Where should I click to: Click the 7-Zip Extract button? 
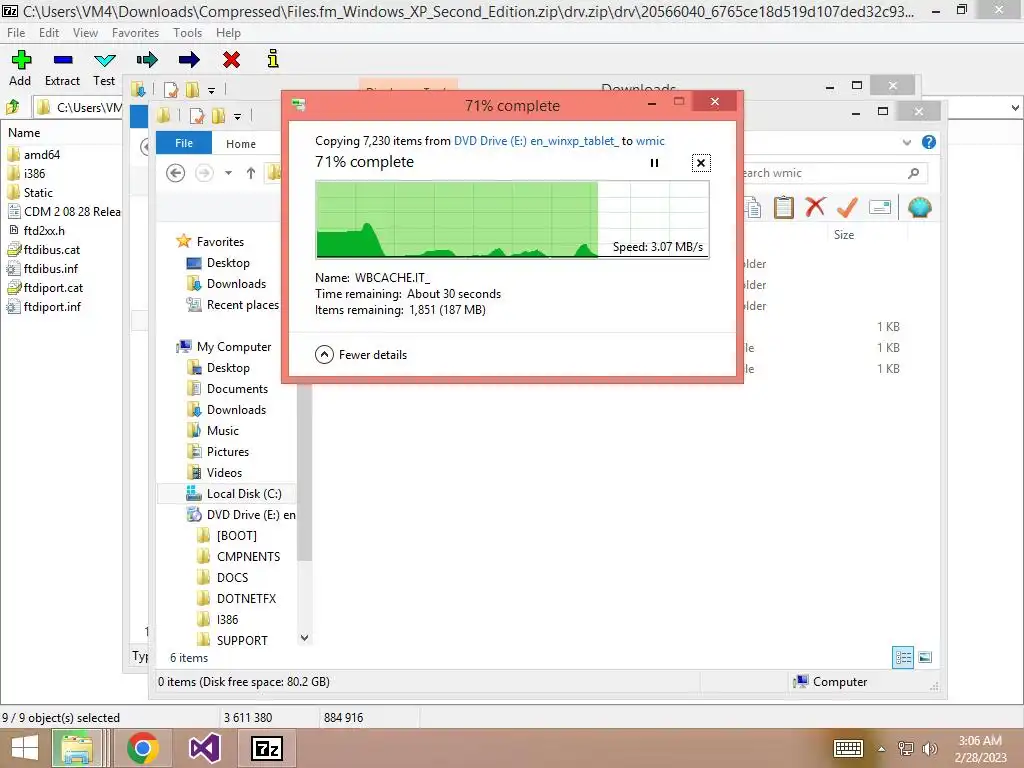(62, 68)
